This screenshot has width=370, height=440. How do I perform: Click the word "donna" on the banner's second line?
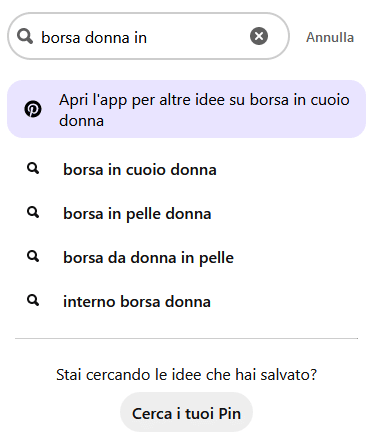pyautogui.click(x=82, y=120)
